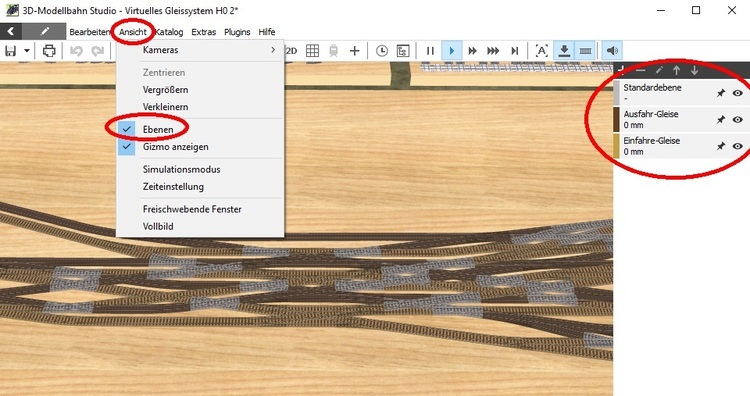Image resolution: width=750 pixels, height=396 pixels.
Task: Click the fast-forward double arrow icon
Action: click(472, 51)
